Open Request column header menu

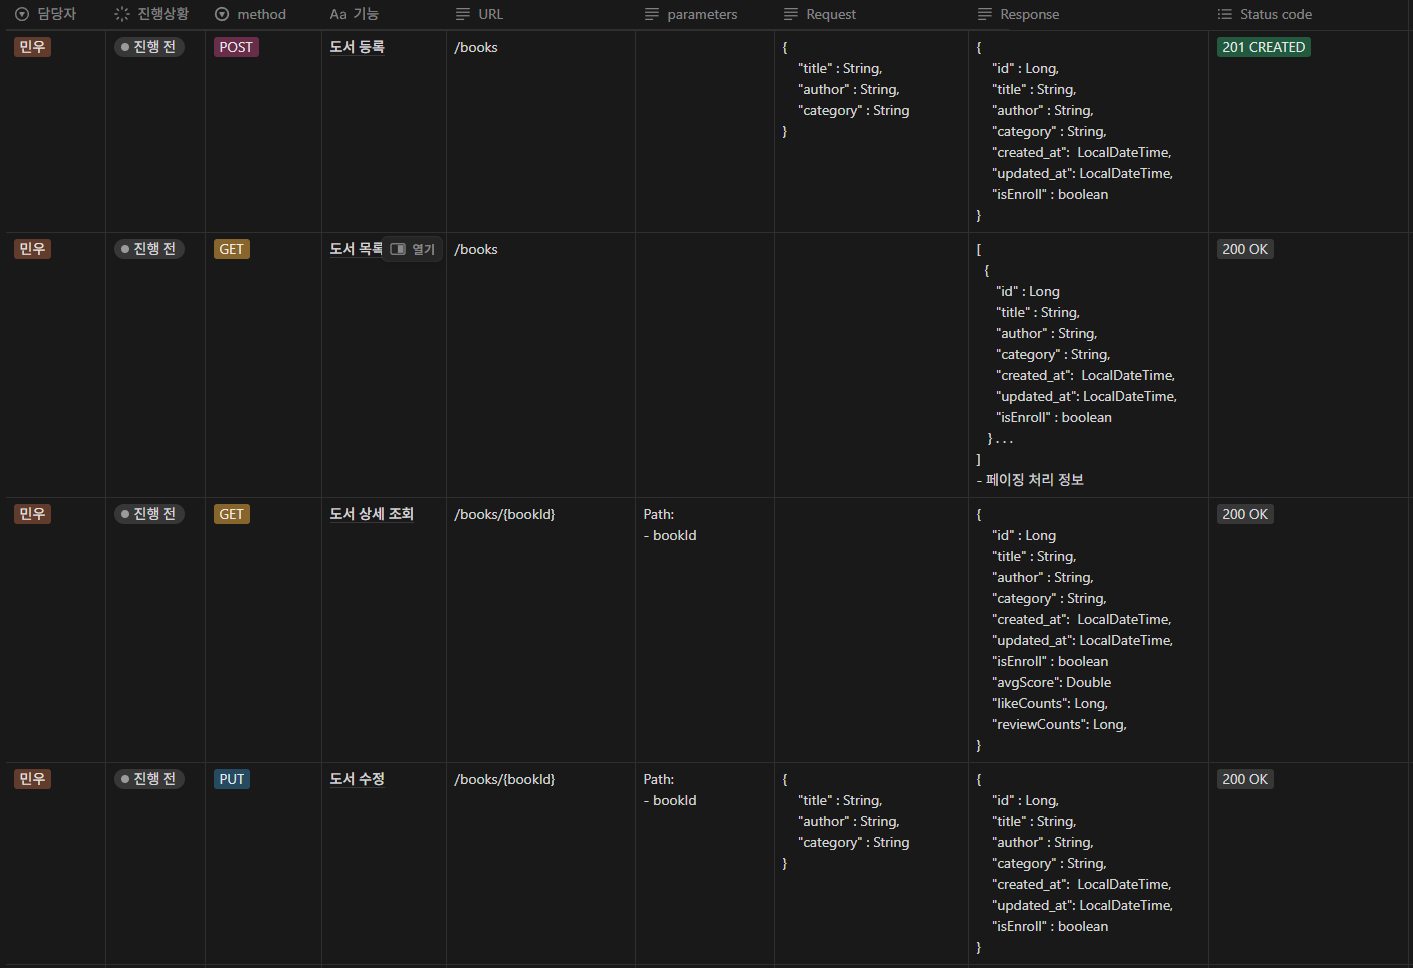tap(871, 14)
